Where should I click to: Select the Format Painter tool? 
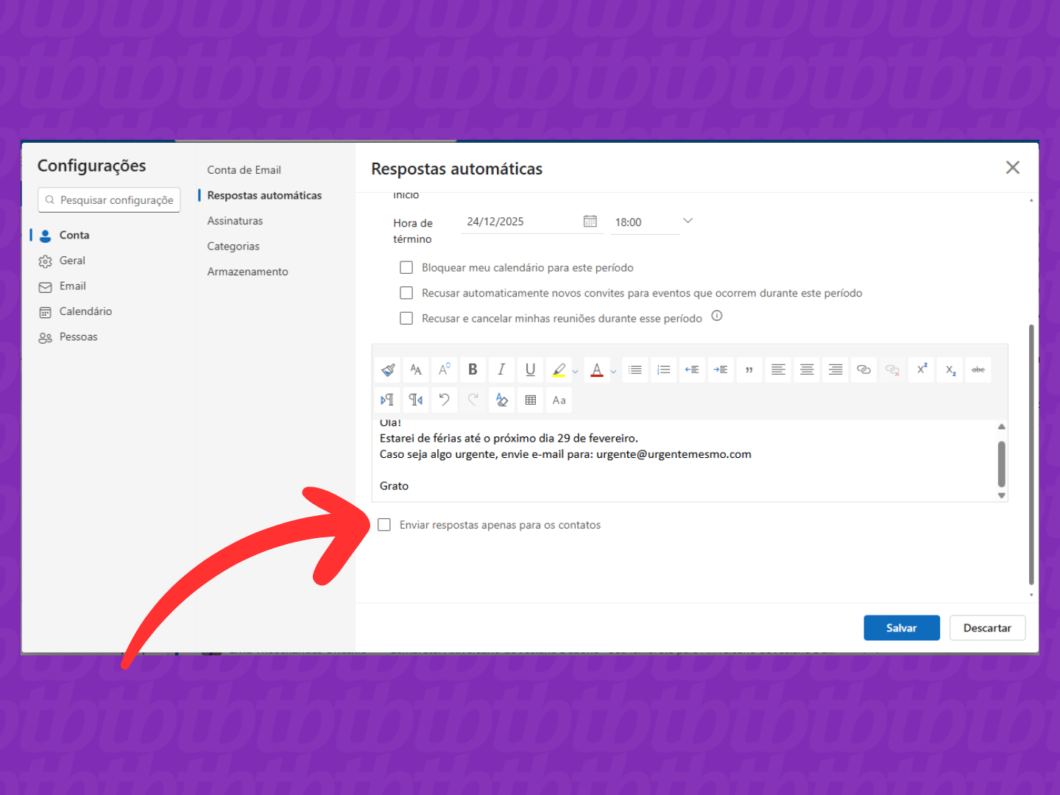click(388, 369)
